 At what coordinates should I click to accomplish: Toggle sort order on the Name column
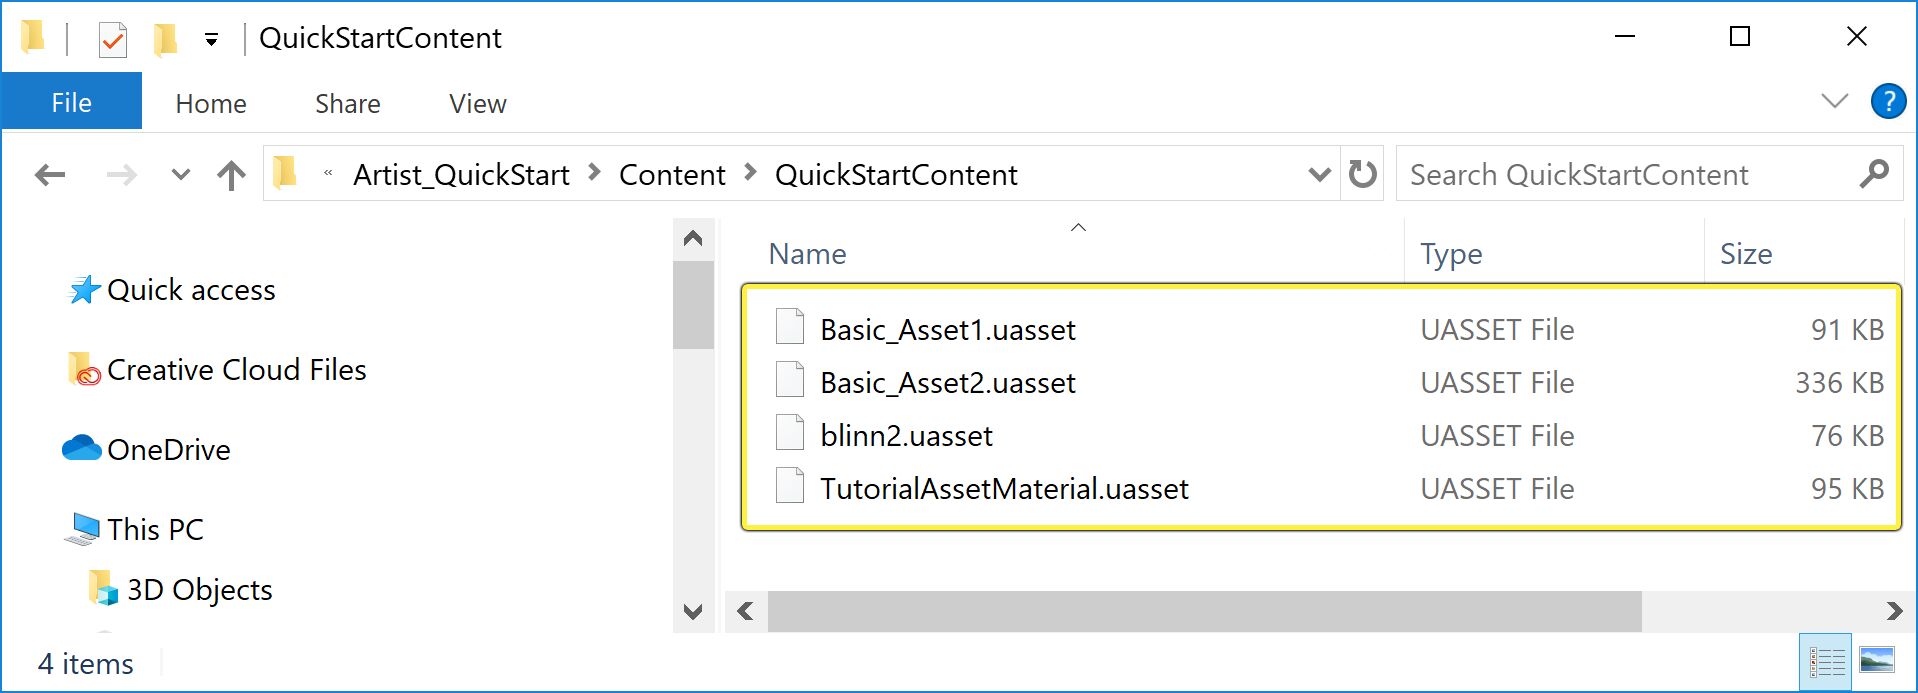pyautogui.click(x=806, y=253)
